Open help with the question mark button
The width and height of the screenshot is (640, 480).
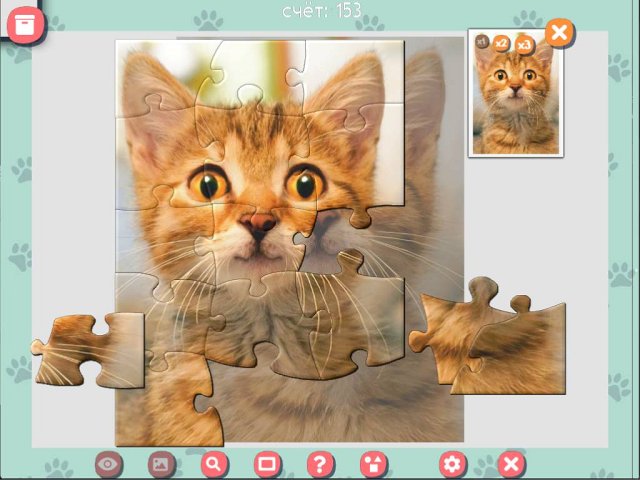point(319,464)
